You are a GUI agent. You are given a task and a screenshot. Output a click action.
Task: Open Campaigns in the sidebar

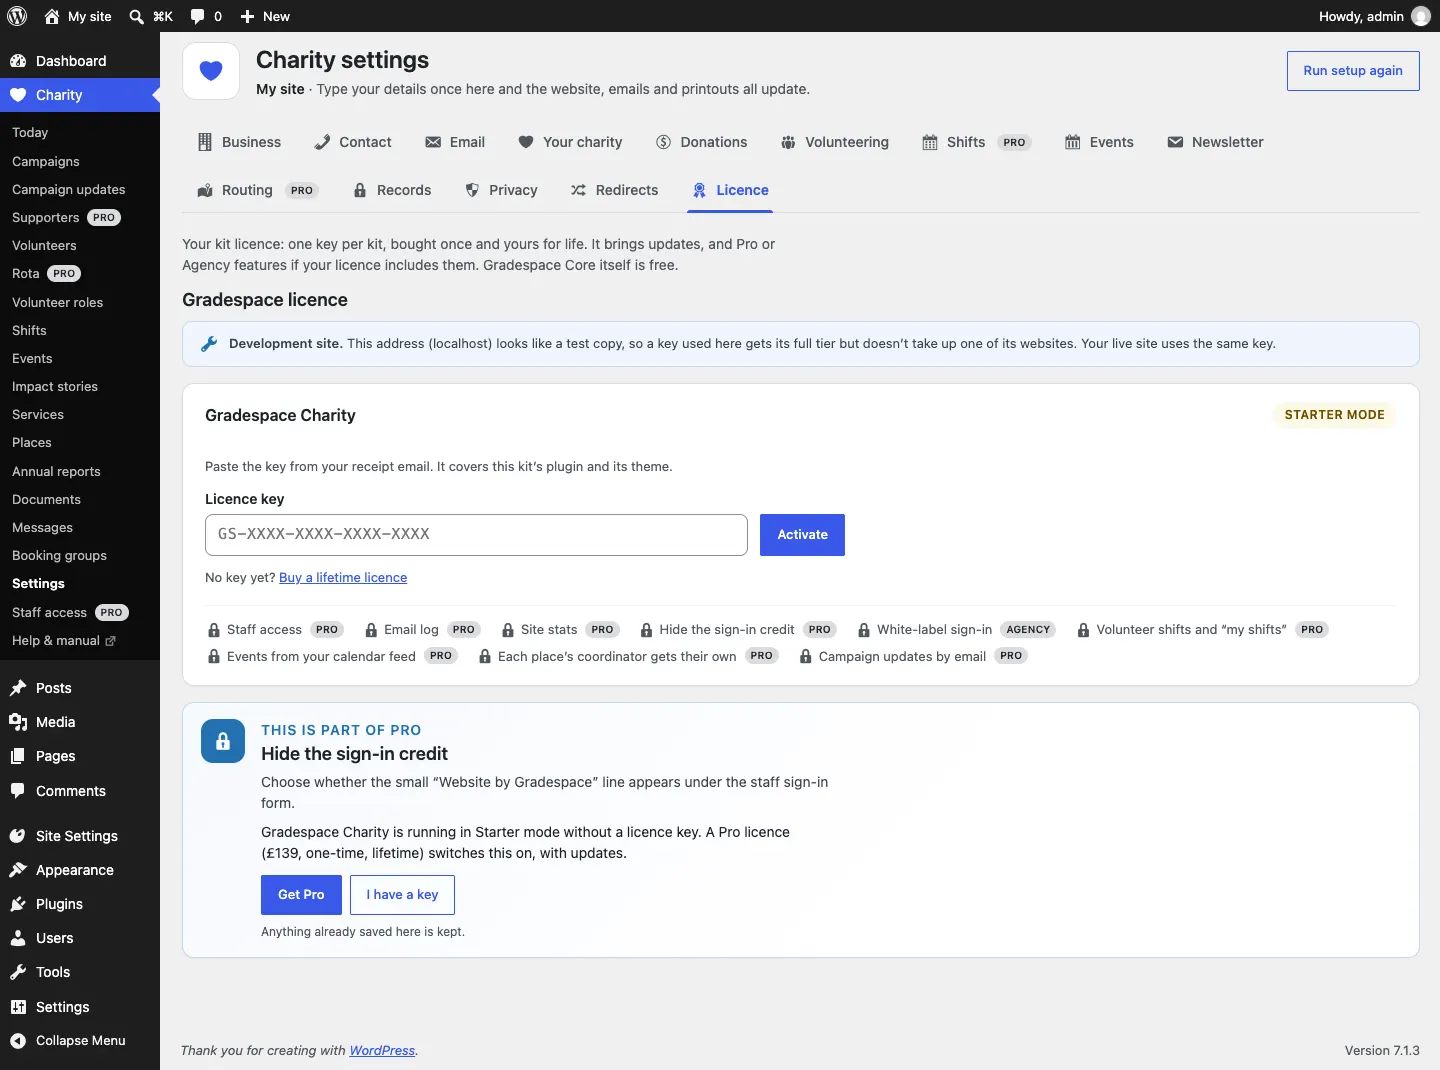pyautogui.click(x=46, y=161)
